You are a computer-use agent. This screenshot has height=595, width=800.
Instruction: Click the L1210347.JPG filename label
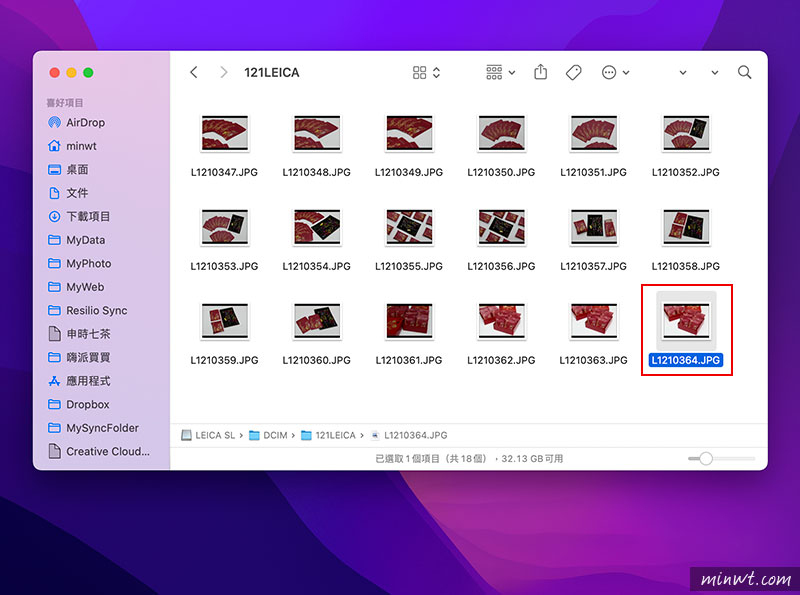[224, 172]
